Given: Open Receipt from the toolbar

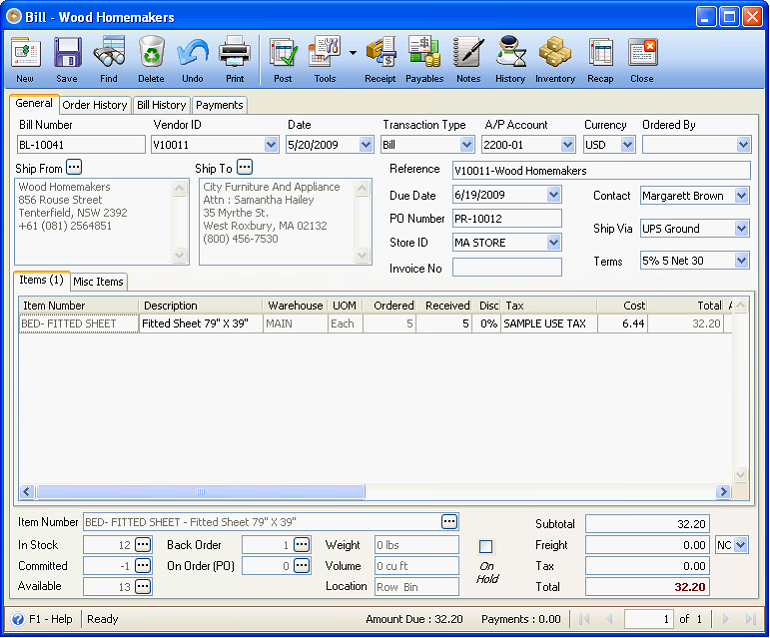Looking at the screenshot, I should (381, 59).
